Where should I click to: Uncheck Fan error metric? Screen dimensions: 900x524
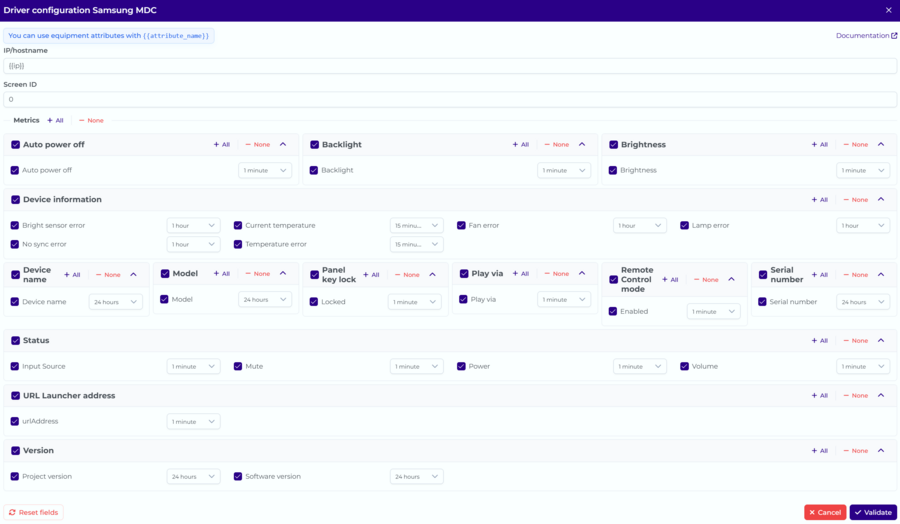(x=461, y=226)
